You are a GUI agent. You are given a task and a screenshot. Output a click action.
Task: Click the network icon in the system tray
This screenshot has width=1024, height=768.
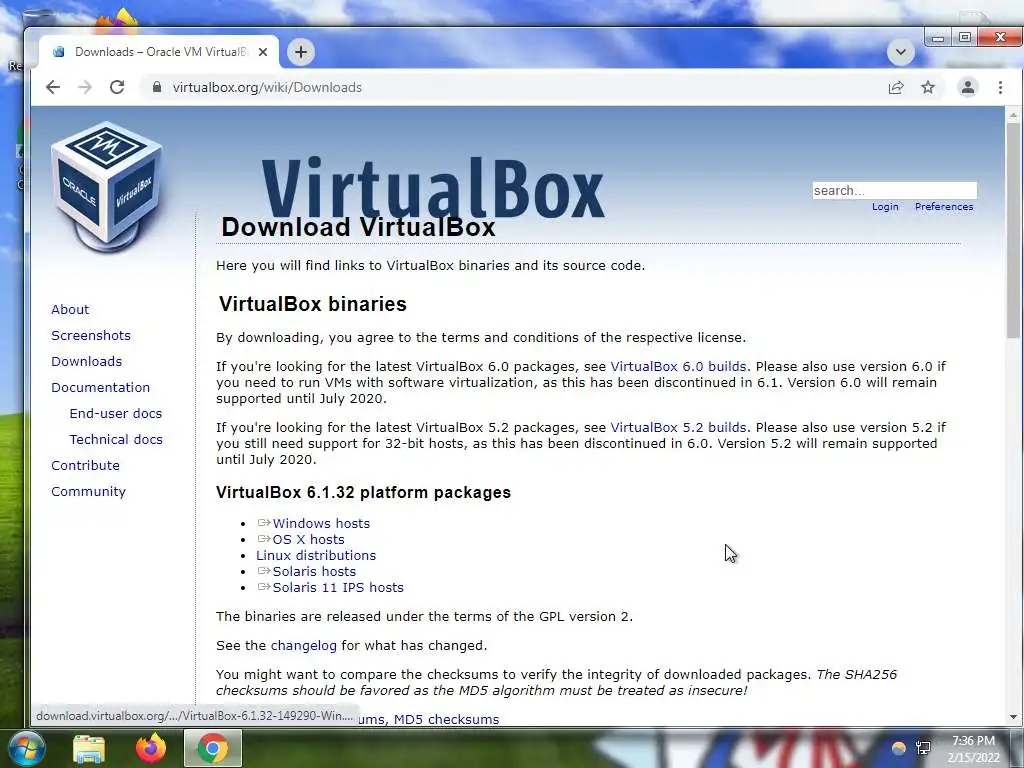pyautogui.click(x=923, y=748)
